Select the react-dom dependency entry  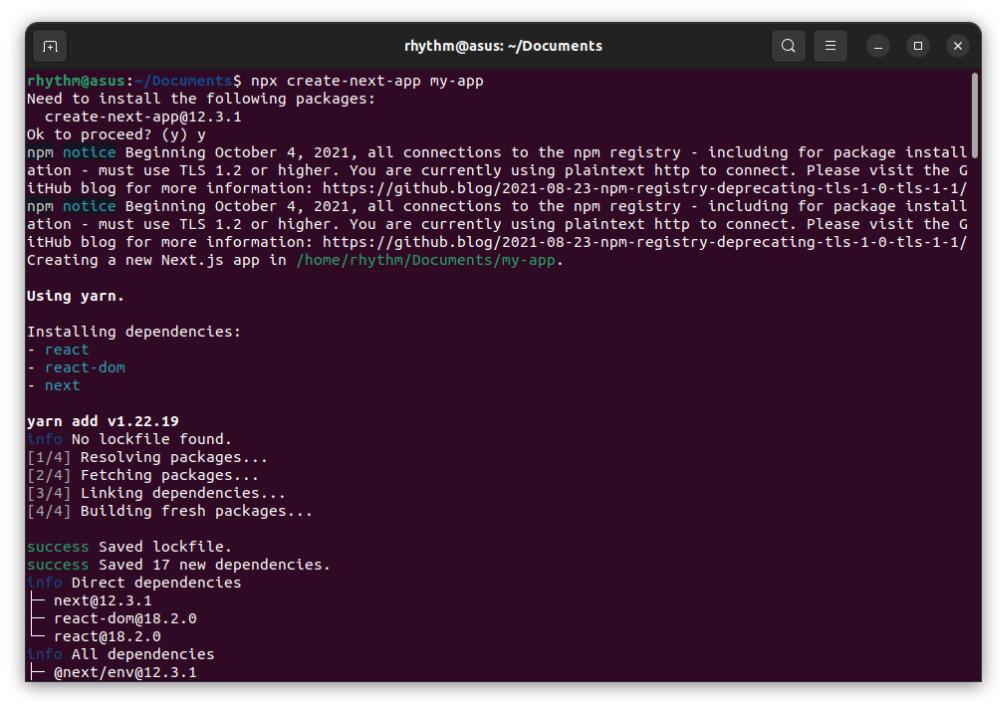click(x=80, y=367)
